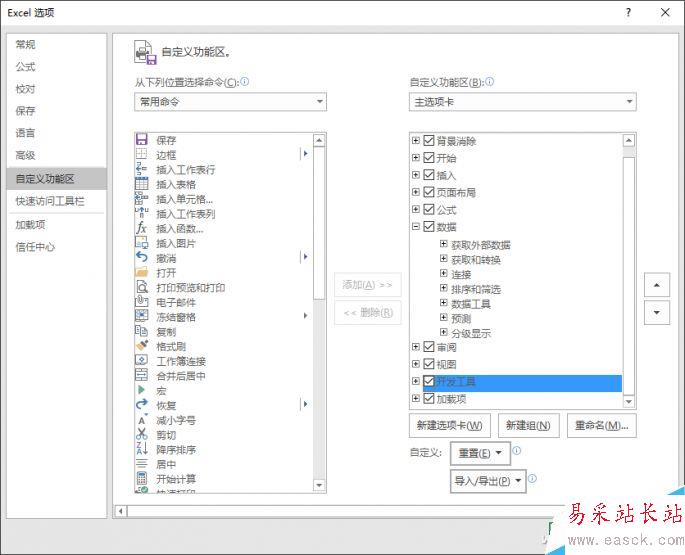Expand the 排序和筛选 group

click(x=443, y=288)
